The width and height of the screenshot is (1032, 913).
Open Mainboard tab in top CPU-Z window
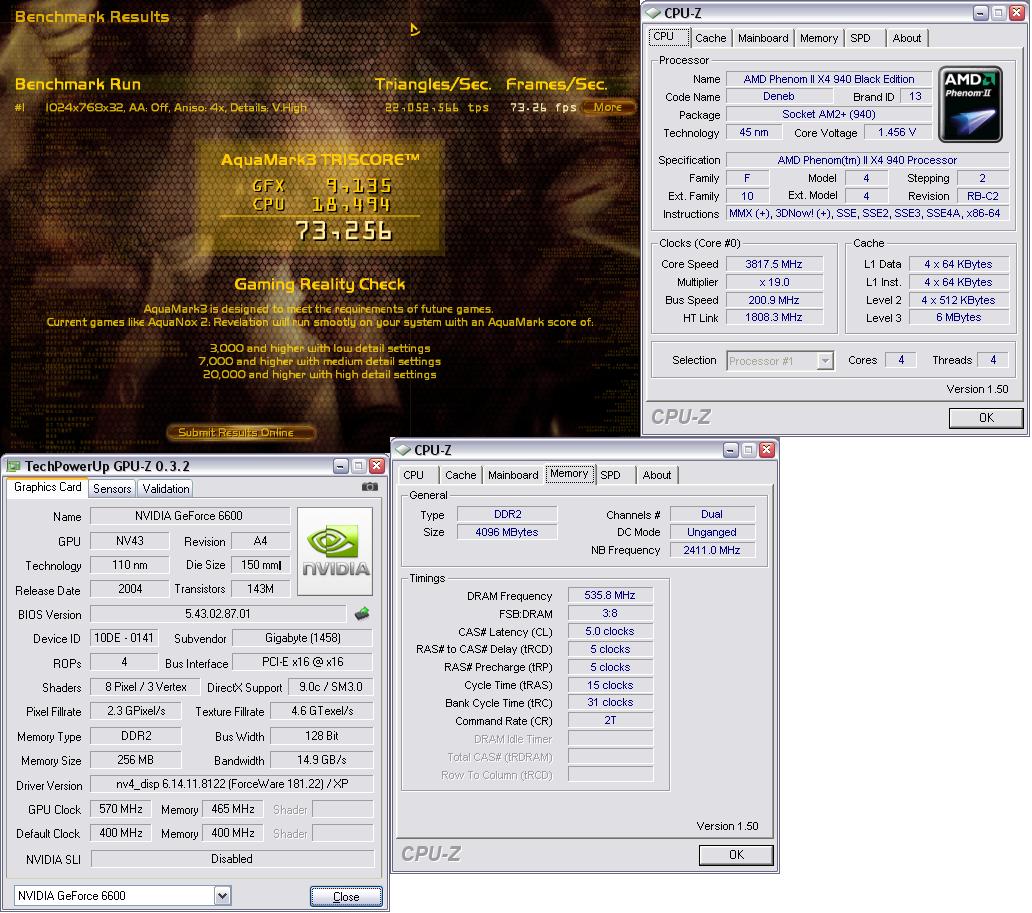(x=763, y=38)
